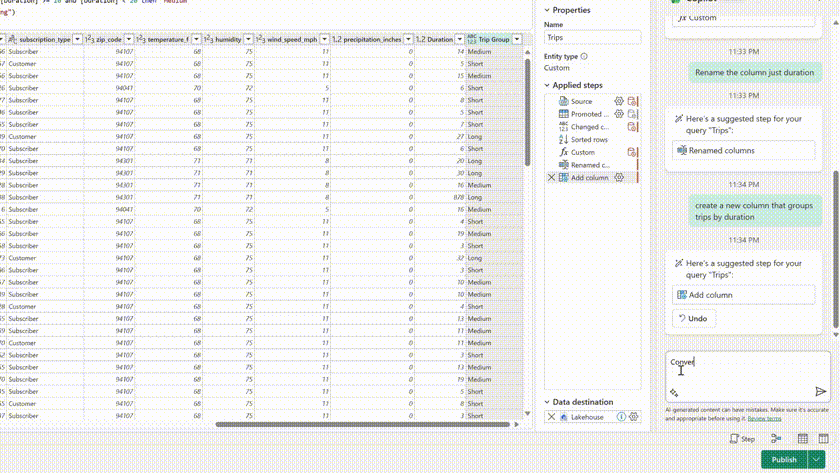
Task: Open wind_speed_mph column filter dropdown
Action: (x=324, y=39)
